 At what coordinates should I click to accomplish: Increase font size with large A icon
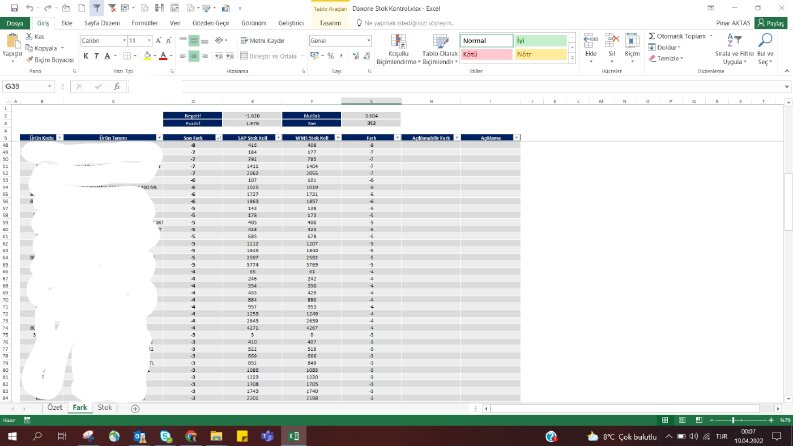point(158,40)
